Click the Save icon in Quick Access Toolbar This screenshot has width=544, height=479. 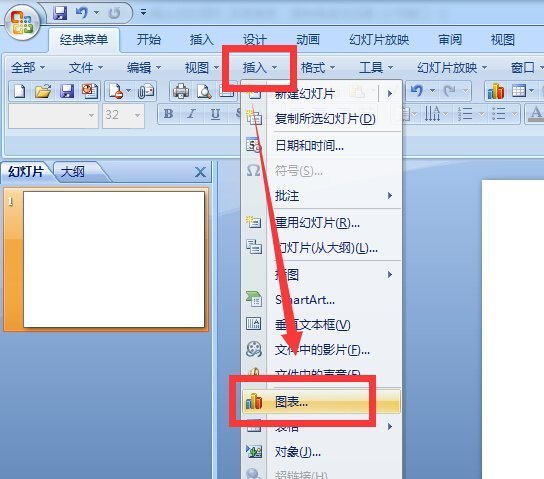coord(60,13)
